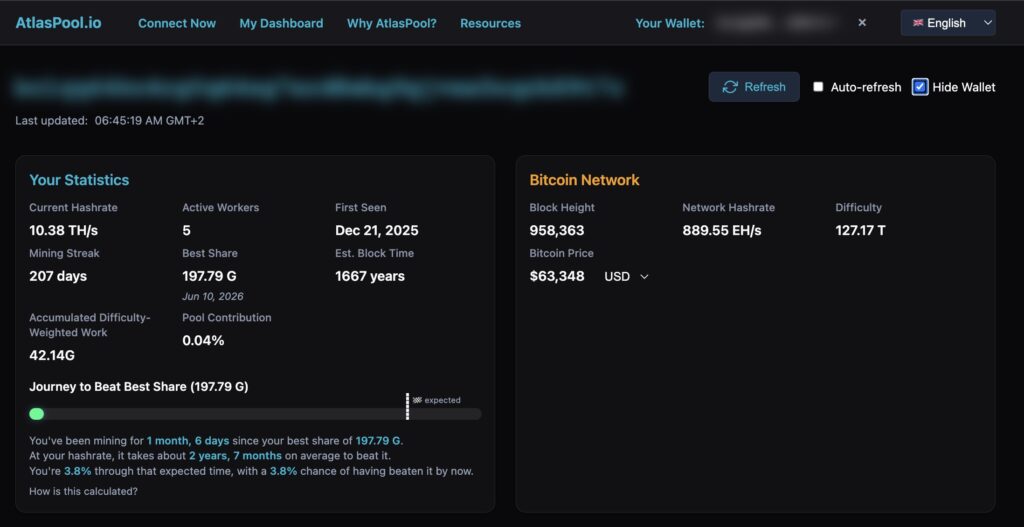Click the highlighted 1 month, 6 days text

click(187, 441)
